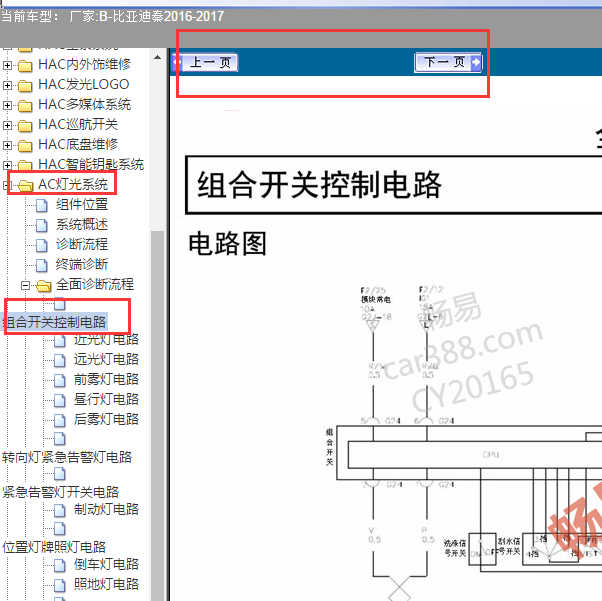Screen dimensions: 602x601
Task: Click the 组合开关控制电路 document heading
Action: 319,185
